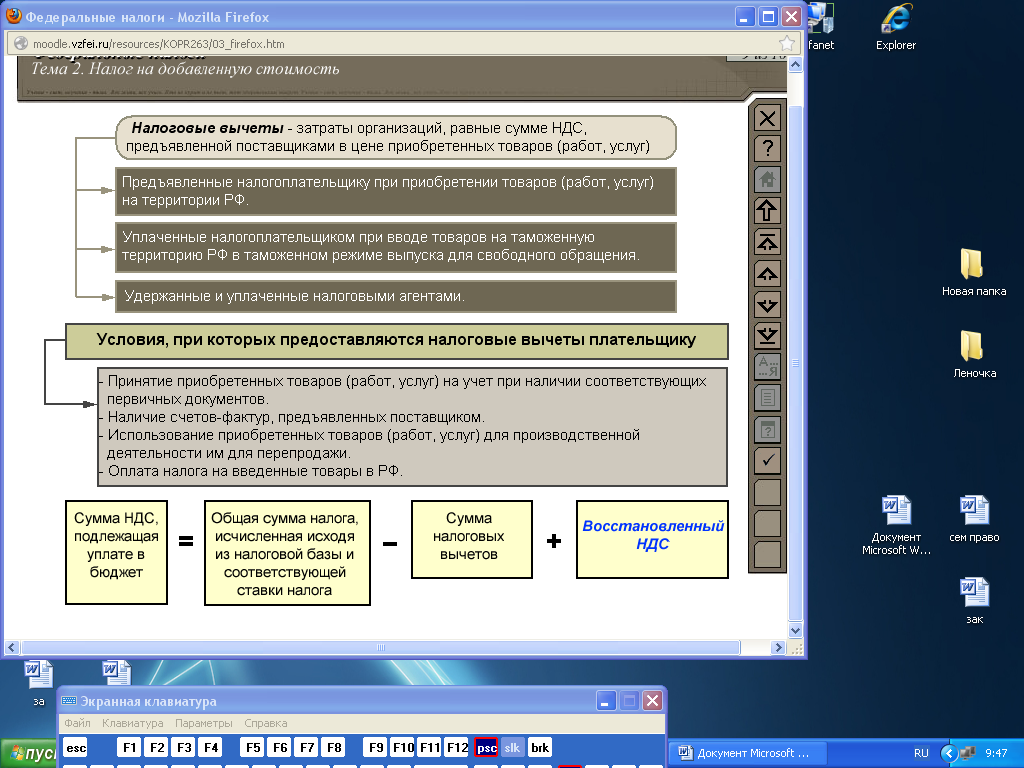
Task: Click the vertical scrollbar down arrow in Firefox
Action: pyautogui.click(x=795, y=631)
